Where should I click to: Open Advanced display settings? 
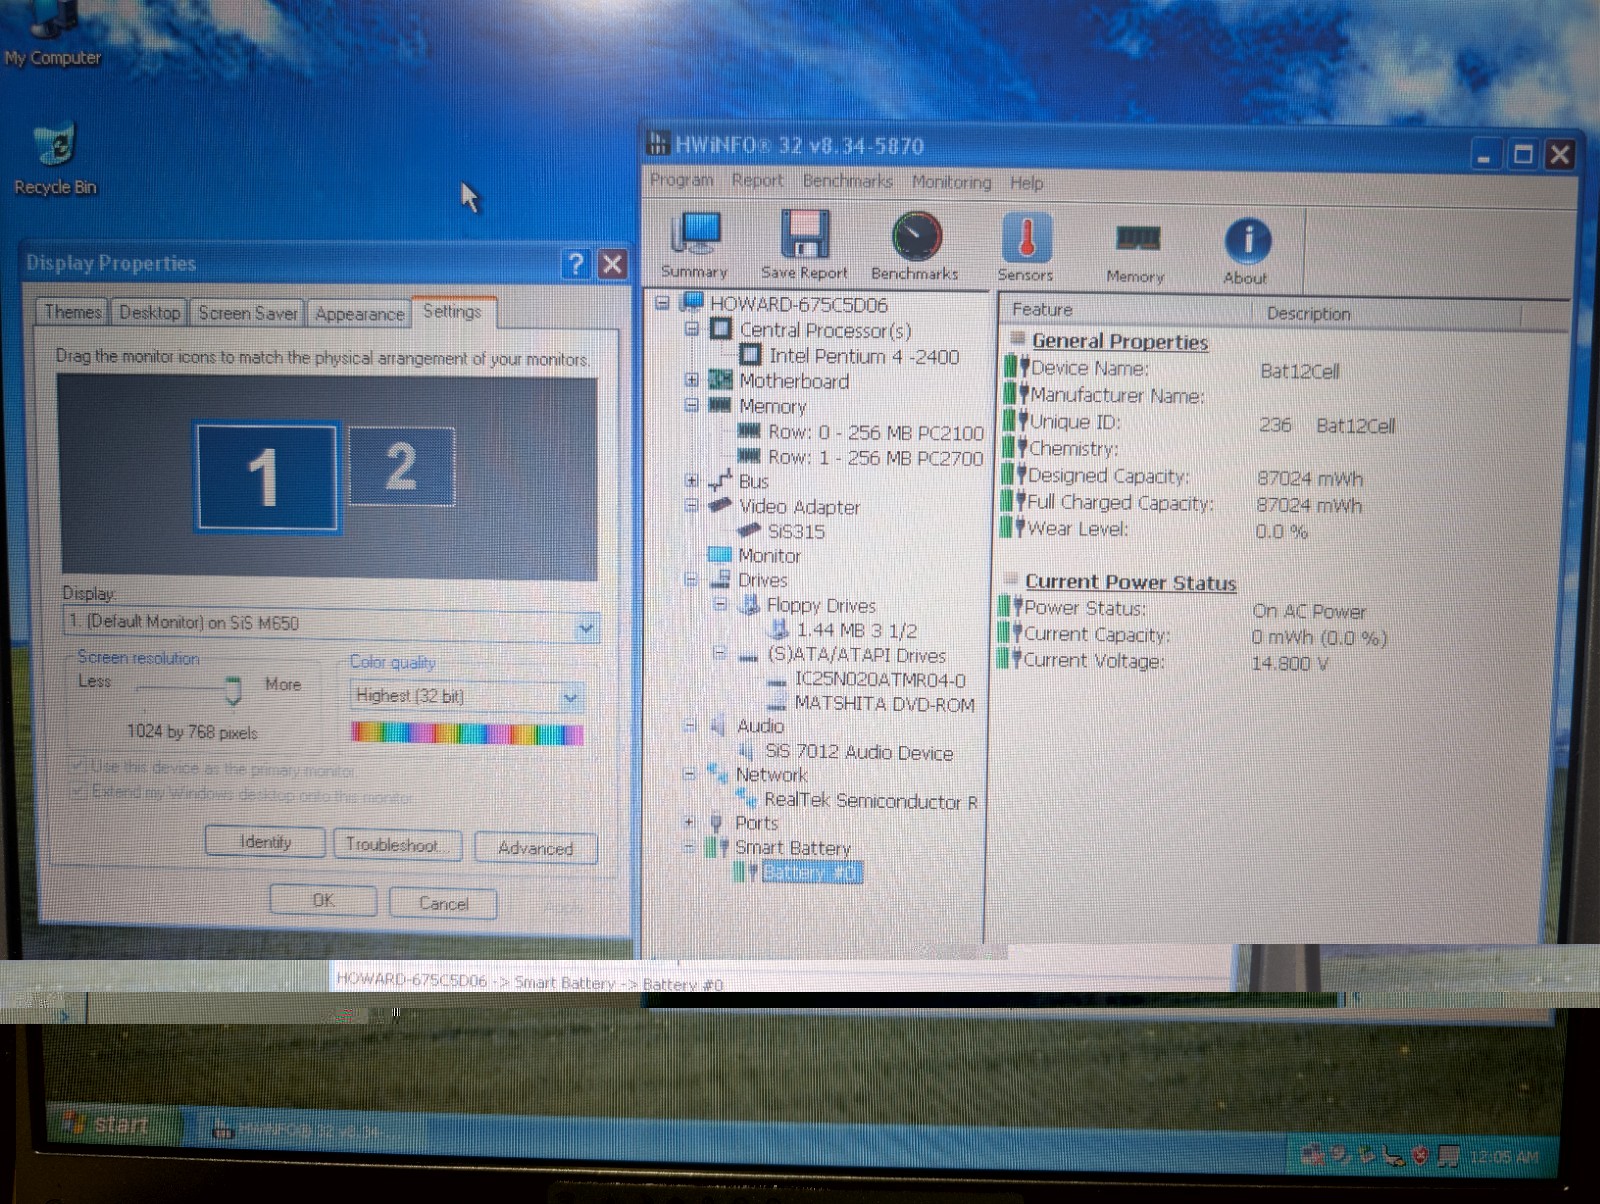(x=535, y=848)
